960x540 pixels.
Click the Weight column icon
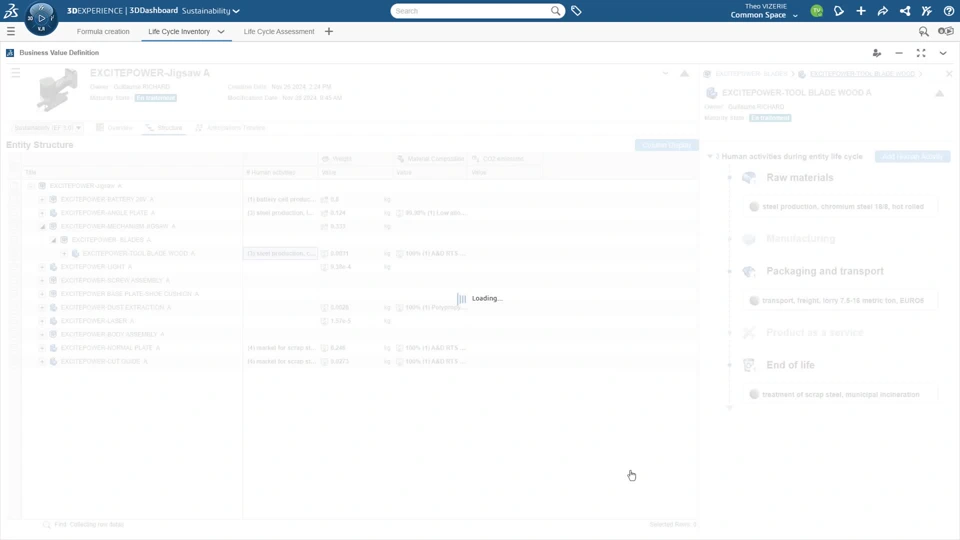326,159
